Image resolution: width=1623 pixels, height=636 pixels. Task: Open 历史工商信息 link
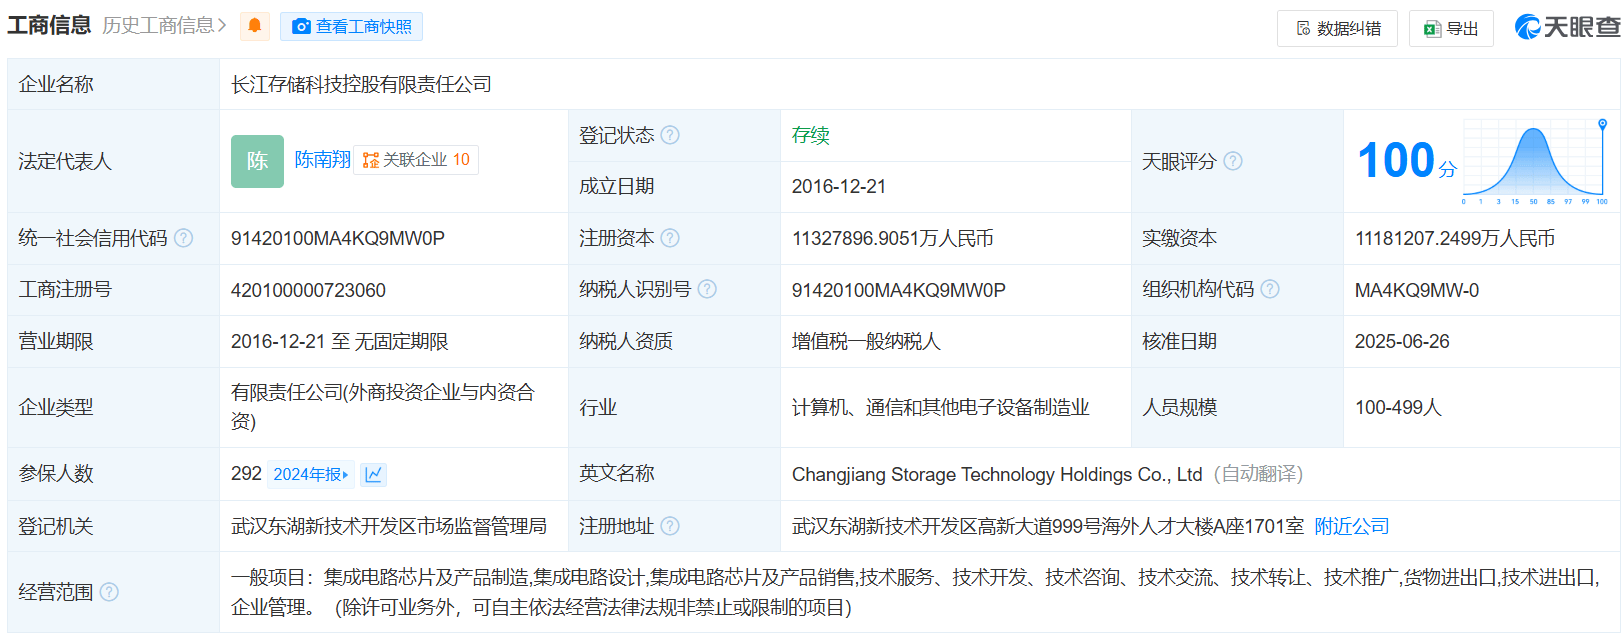(x=165, y=26)
